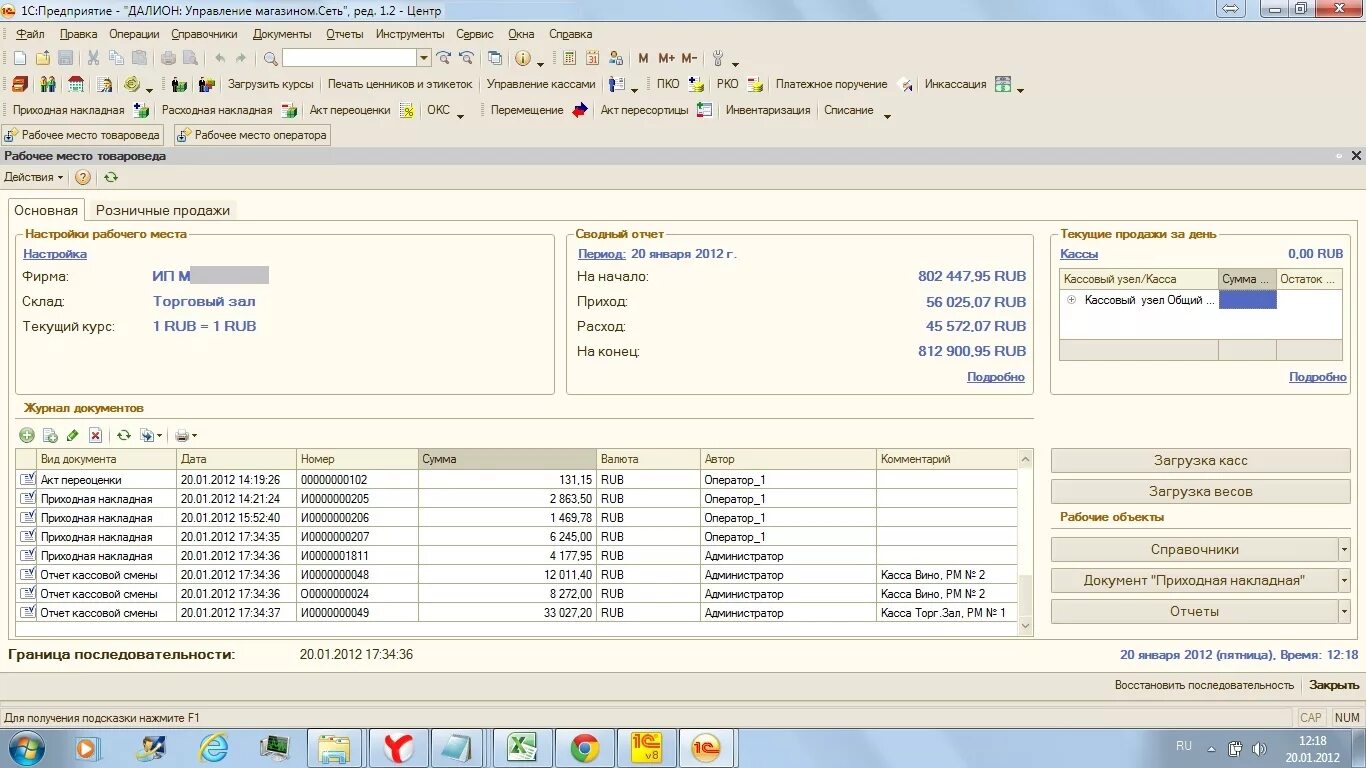Click Печать ценников и этикеток
Screen dimensions: 1366x768
coord(400,84)
